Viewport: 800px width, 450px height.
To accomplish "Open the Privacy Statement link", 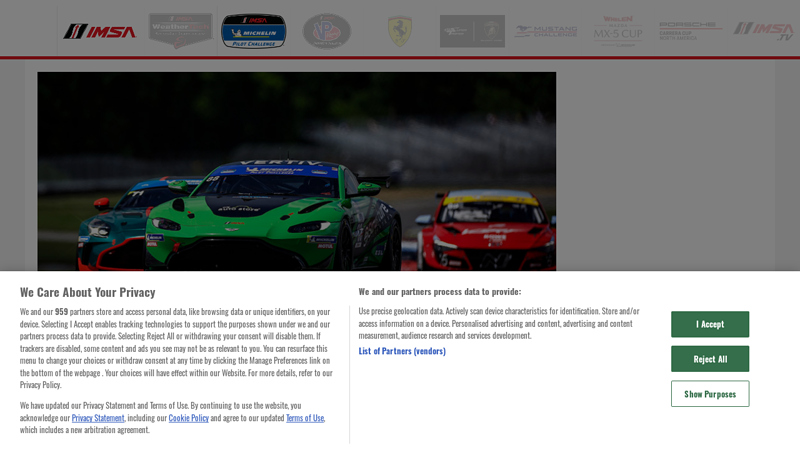I will click(x=98, y=418).
